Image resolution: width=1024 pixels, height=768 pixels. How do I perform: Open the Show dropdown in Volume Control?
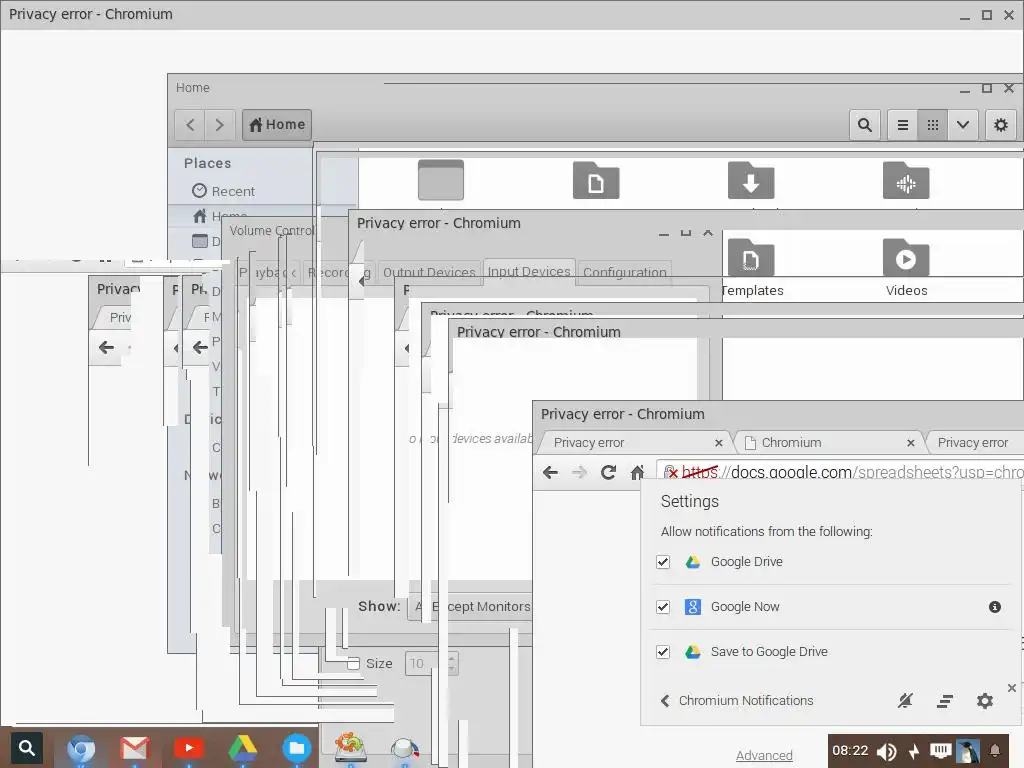coord(472,607)
